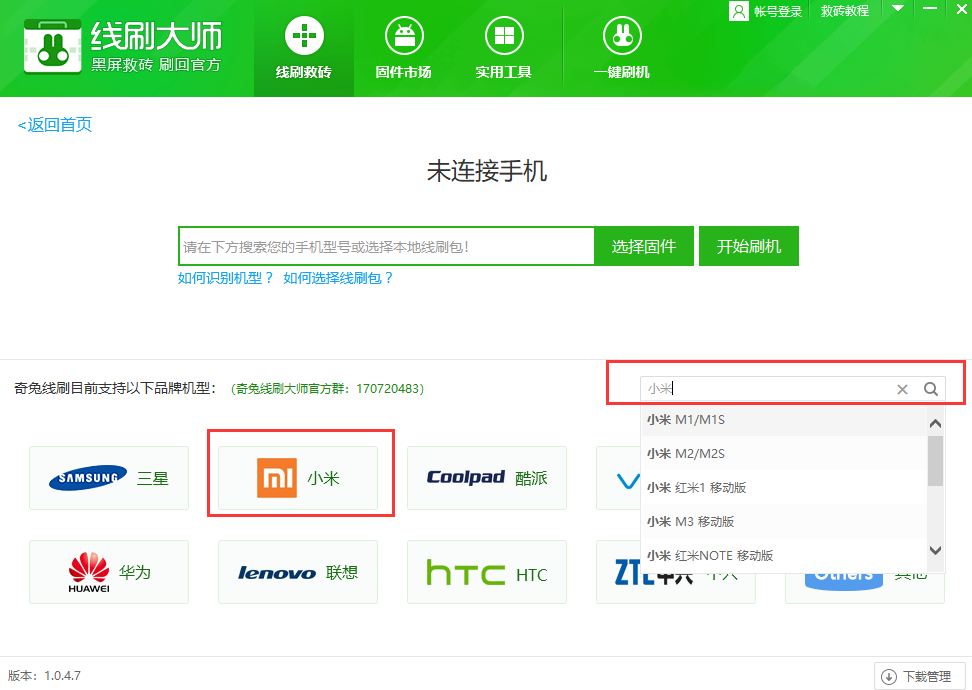The height and width of the screenshot is (690, 972).
Task: Click the 线刷大师 rabbit logo icon
Action: [53, 47]
